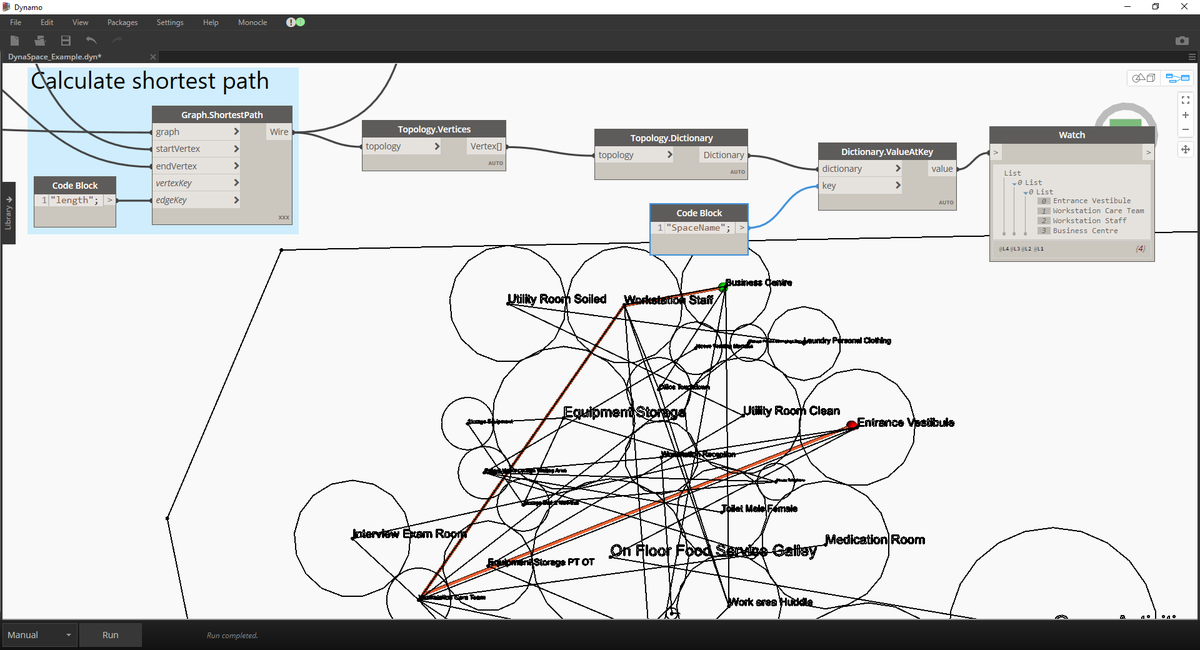Click Dictionary.ValueAtKey dictionary port chevron
Image resolution: width=1200 pixels, height=650 pixels.
pyautogui.click(x=897, y=169)
